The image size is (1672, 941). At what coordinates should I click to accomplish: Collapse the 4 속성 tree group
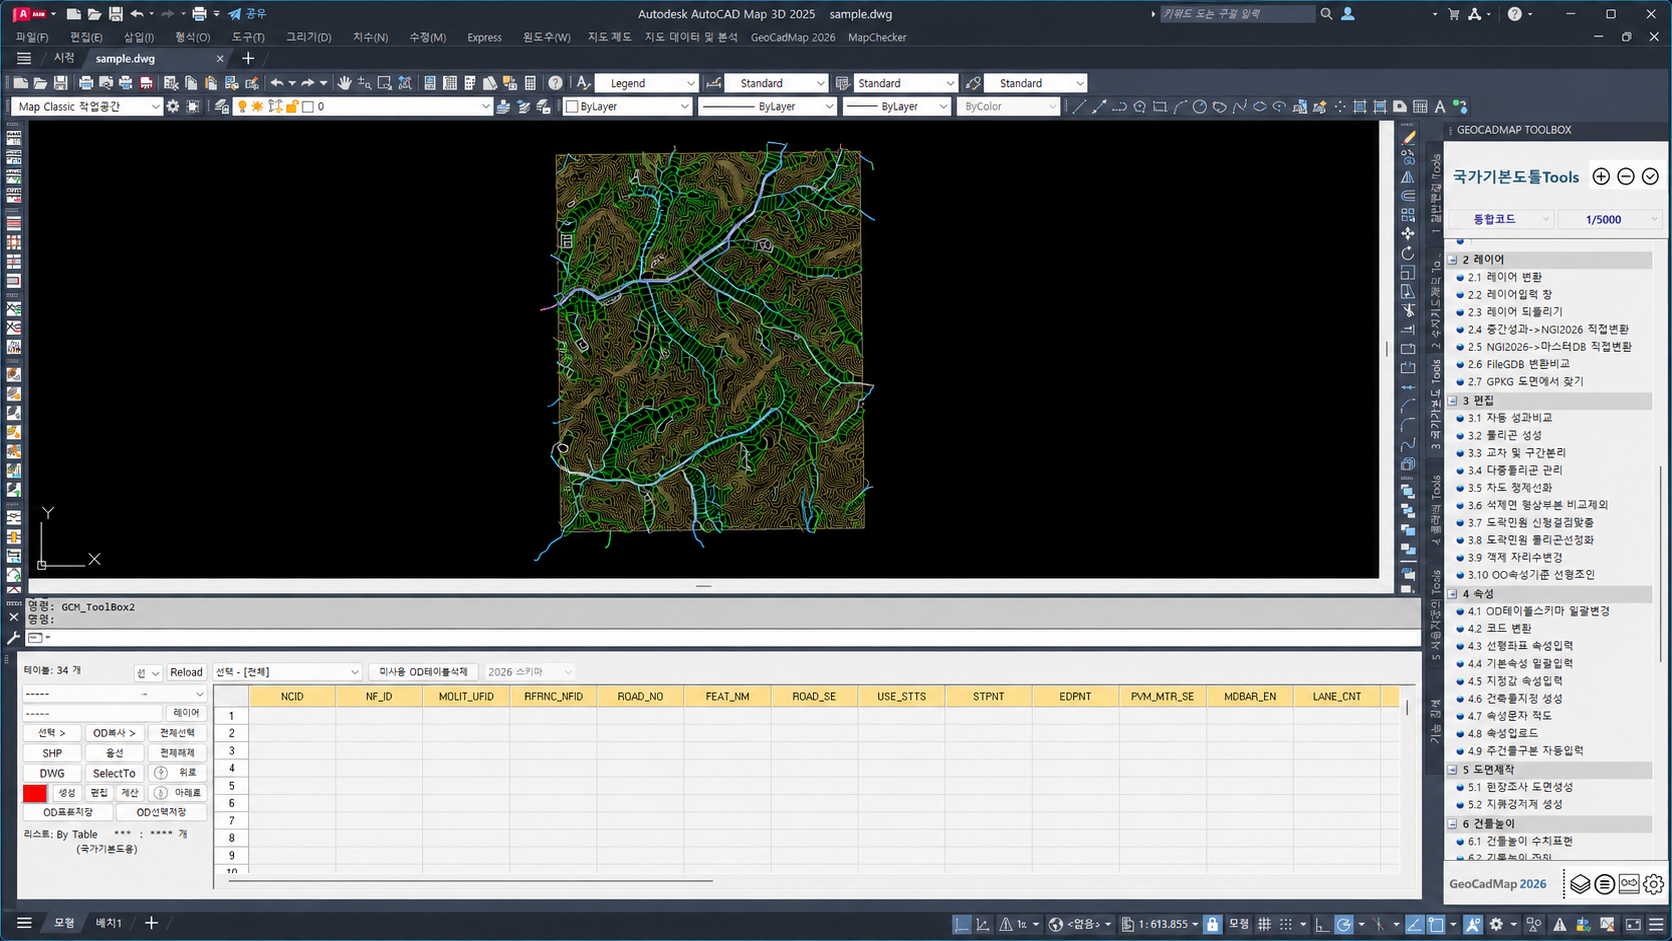(x=1453, y=594)
